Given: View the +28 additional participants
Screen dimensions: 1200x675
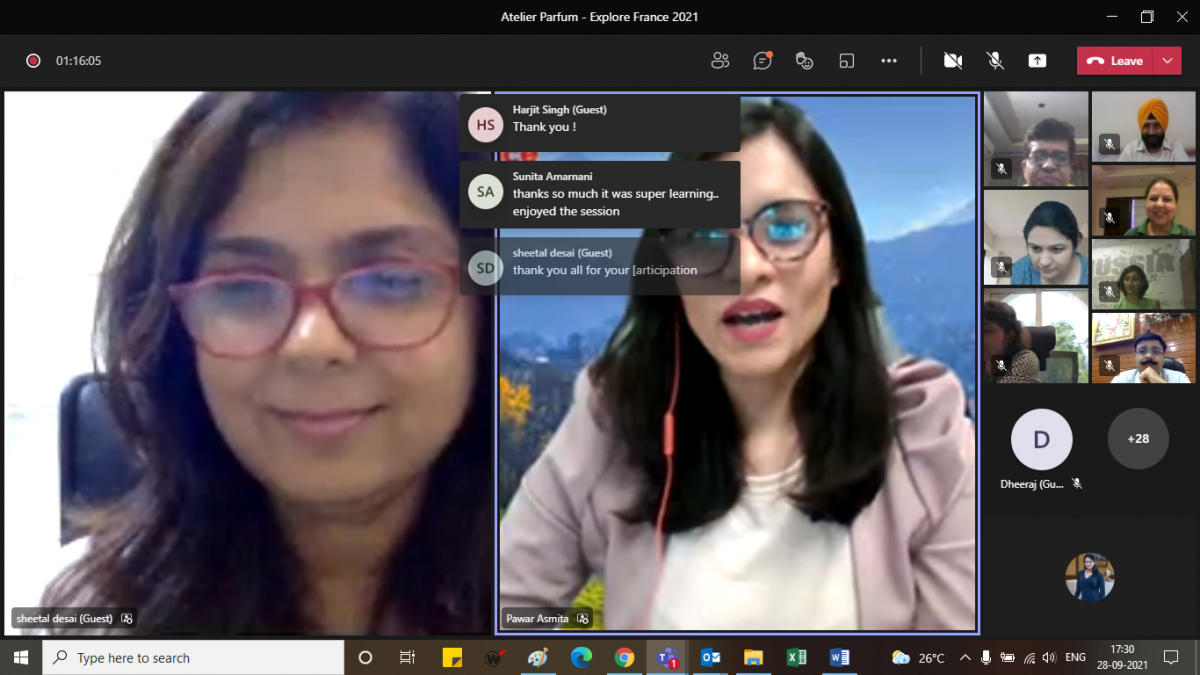Looking at the screenshot, I should [1138, 439].
